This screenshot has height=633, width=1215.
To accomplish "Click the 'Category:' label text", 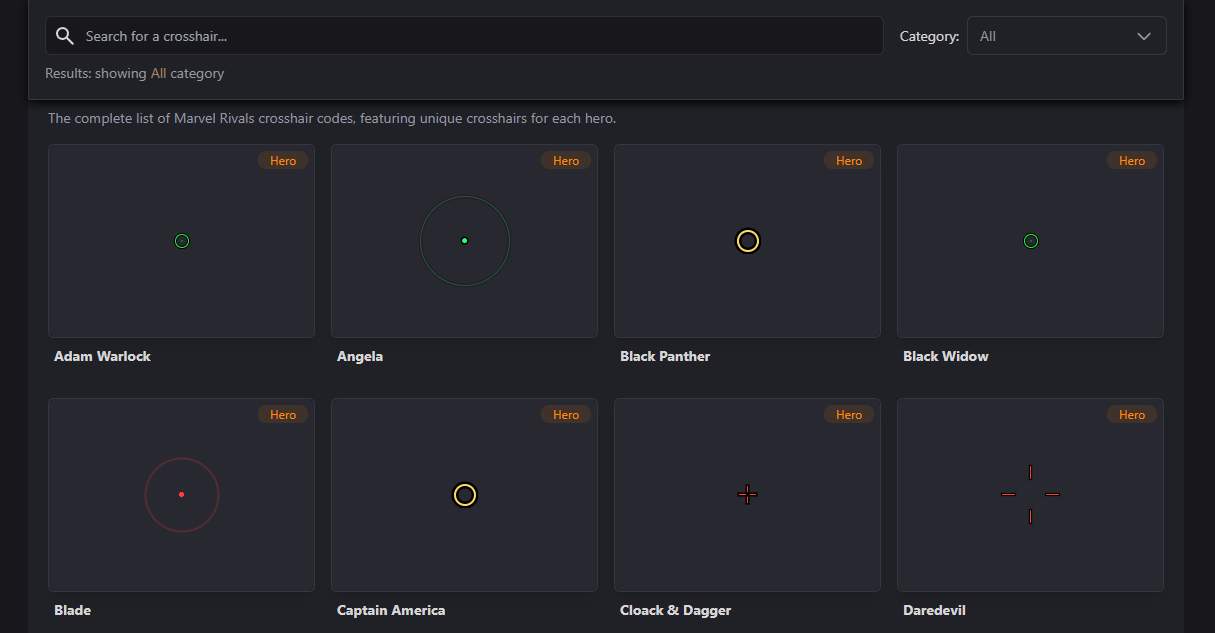I will 929,36.
